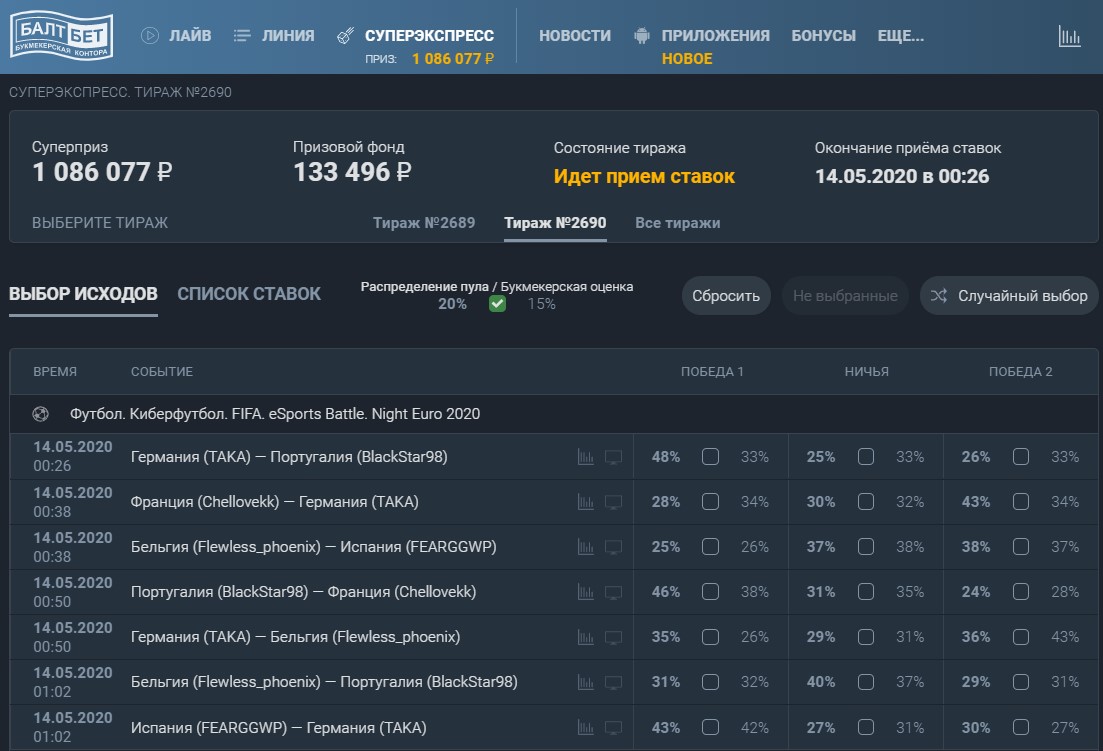Click Android icon next to Приложения
This screenshot has height=751, width=1103.
642,36
